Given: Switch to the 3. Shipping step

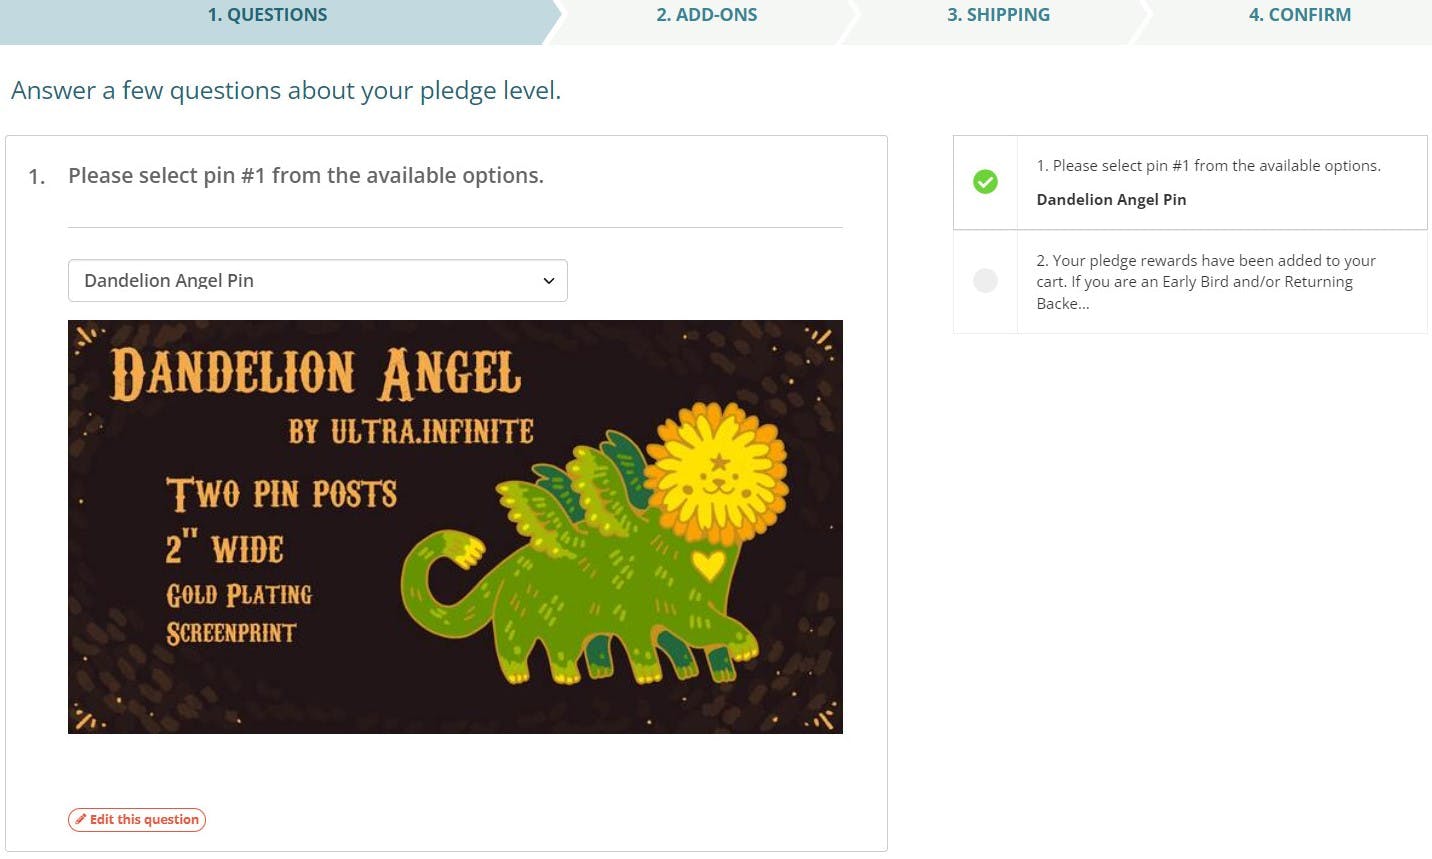Looking at the screenshot, I should coord(998,15).
